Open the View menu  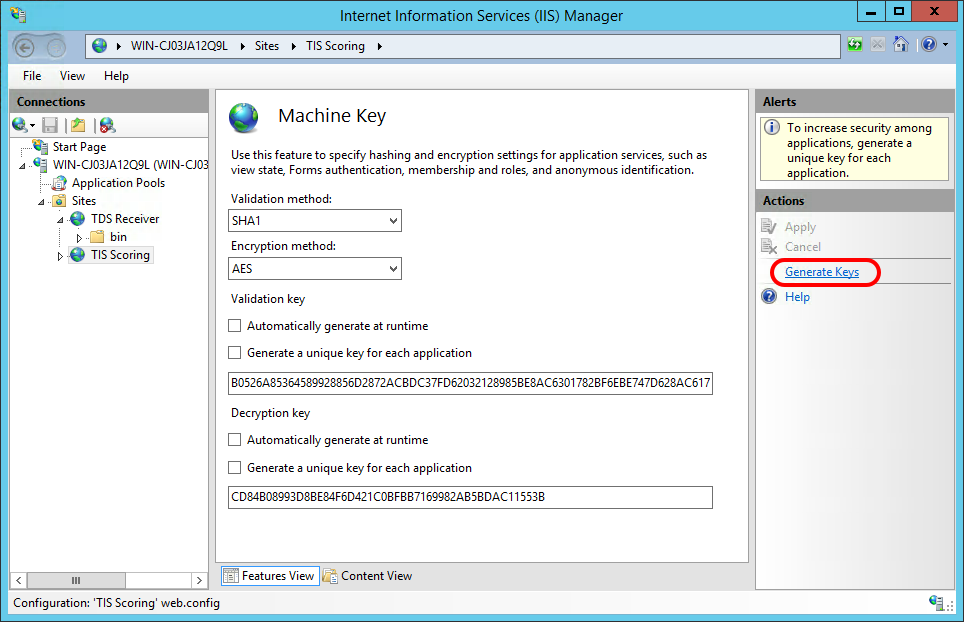72,76
